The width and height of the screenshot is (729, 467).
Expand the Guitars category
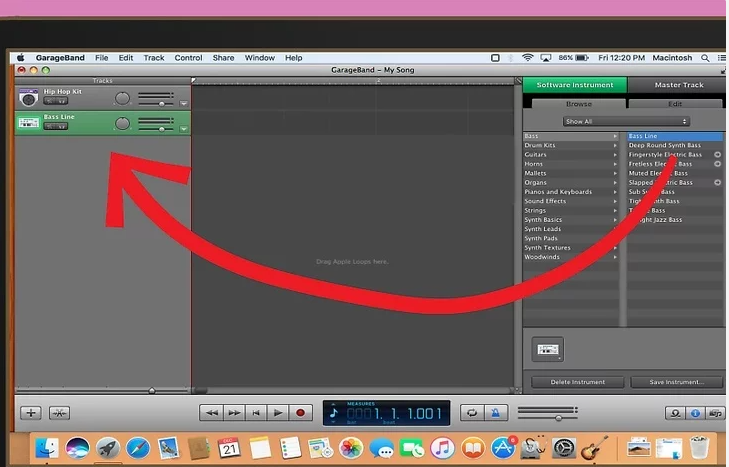click(571, 154)
